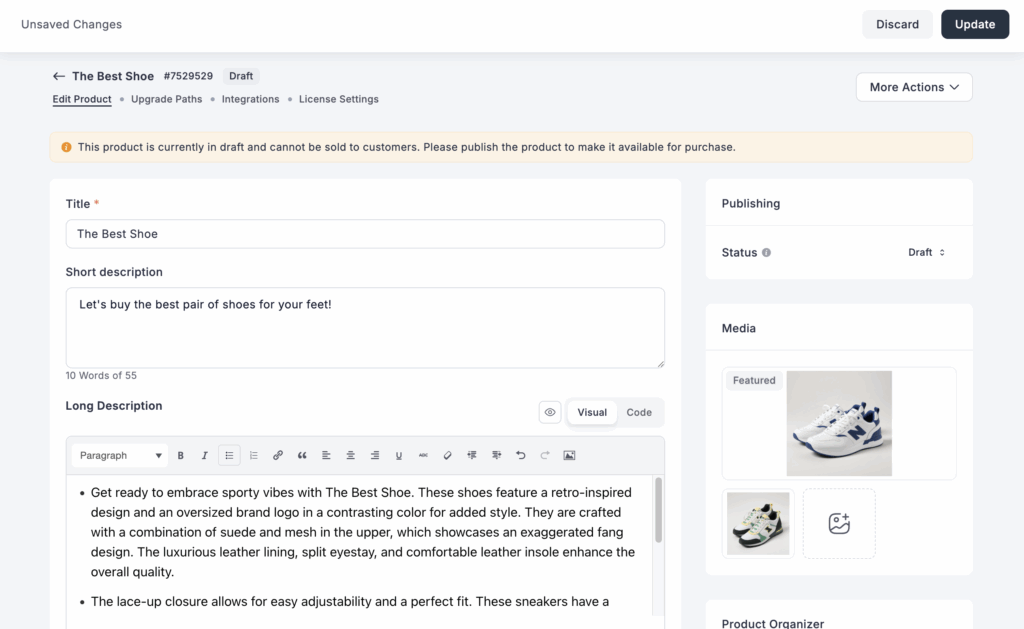Toggle the description preview eye icon
The height and width of the screenshot is (629, 1024).
pyautogui.click(x=549, y=412)
